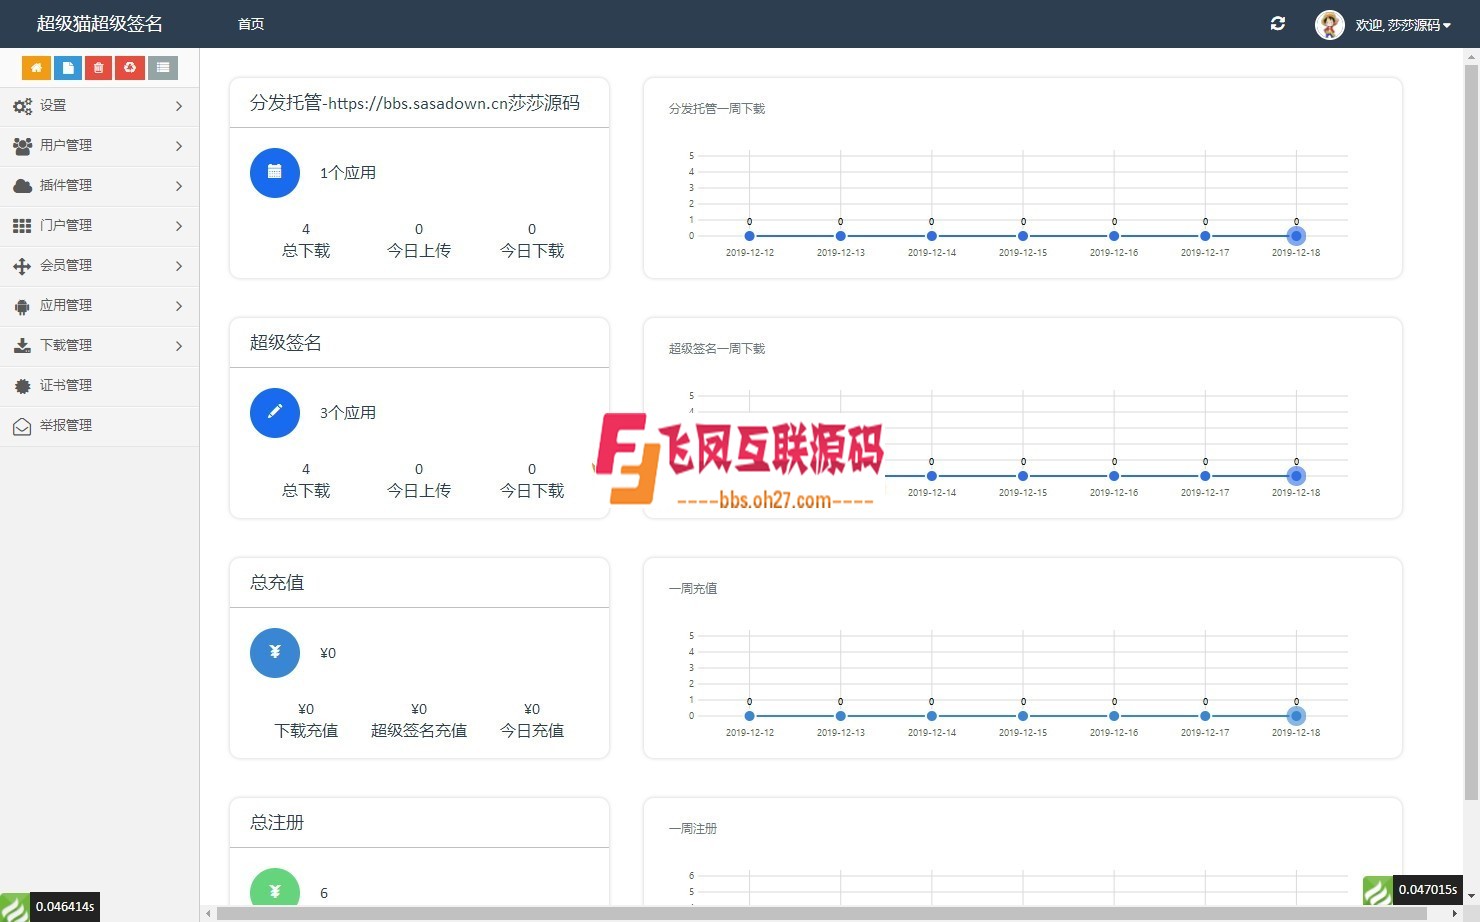Expand the 用户管理 menu chevron
The width and height of the screenshot is (1480, 922).
[x=179, y=146]
